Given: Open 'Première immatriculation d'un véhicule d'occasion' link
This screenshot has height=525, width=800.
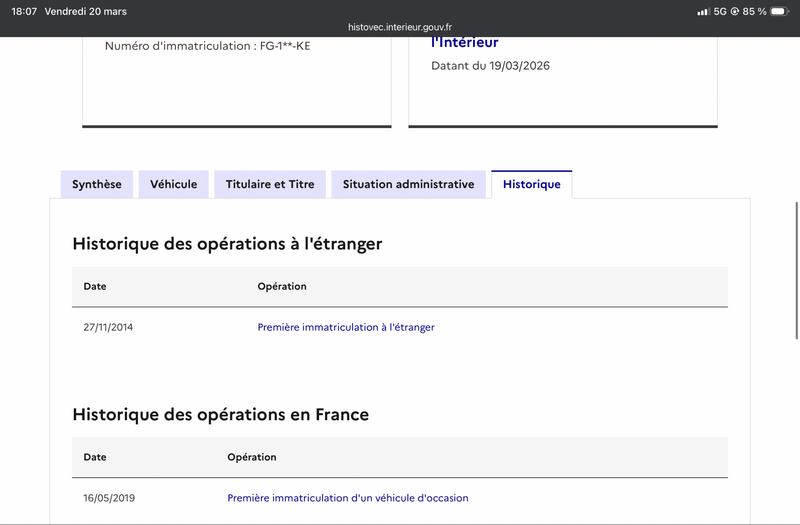Looking at the screenshot, I should tap(347, 498).
